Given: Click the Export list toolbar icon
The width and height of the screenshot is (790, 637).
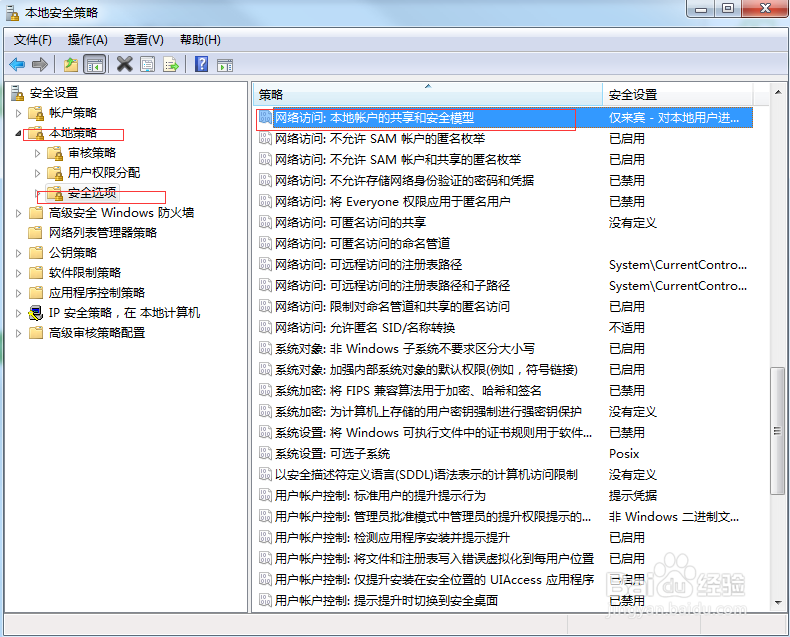Looking at the screenshot, I should point(171,65).
